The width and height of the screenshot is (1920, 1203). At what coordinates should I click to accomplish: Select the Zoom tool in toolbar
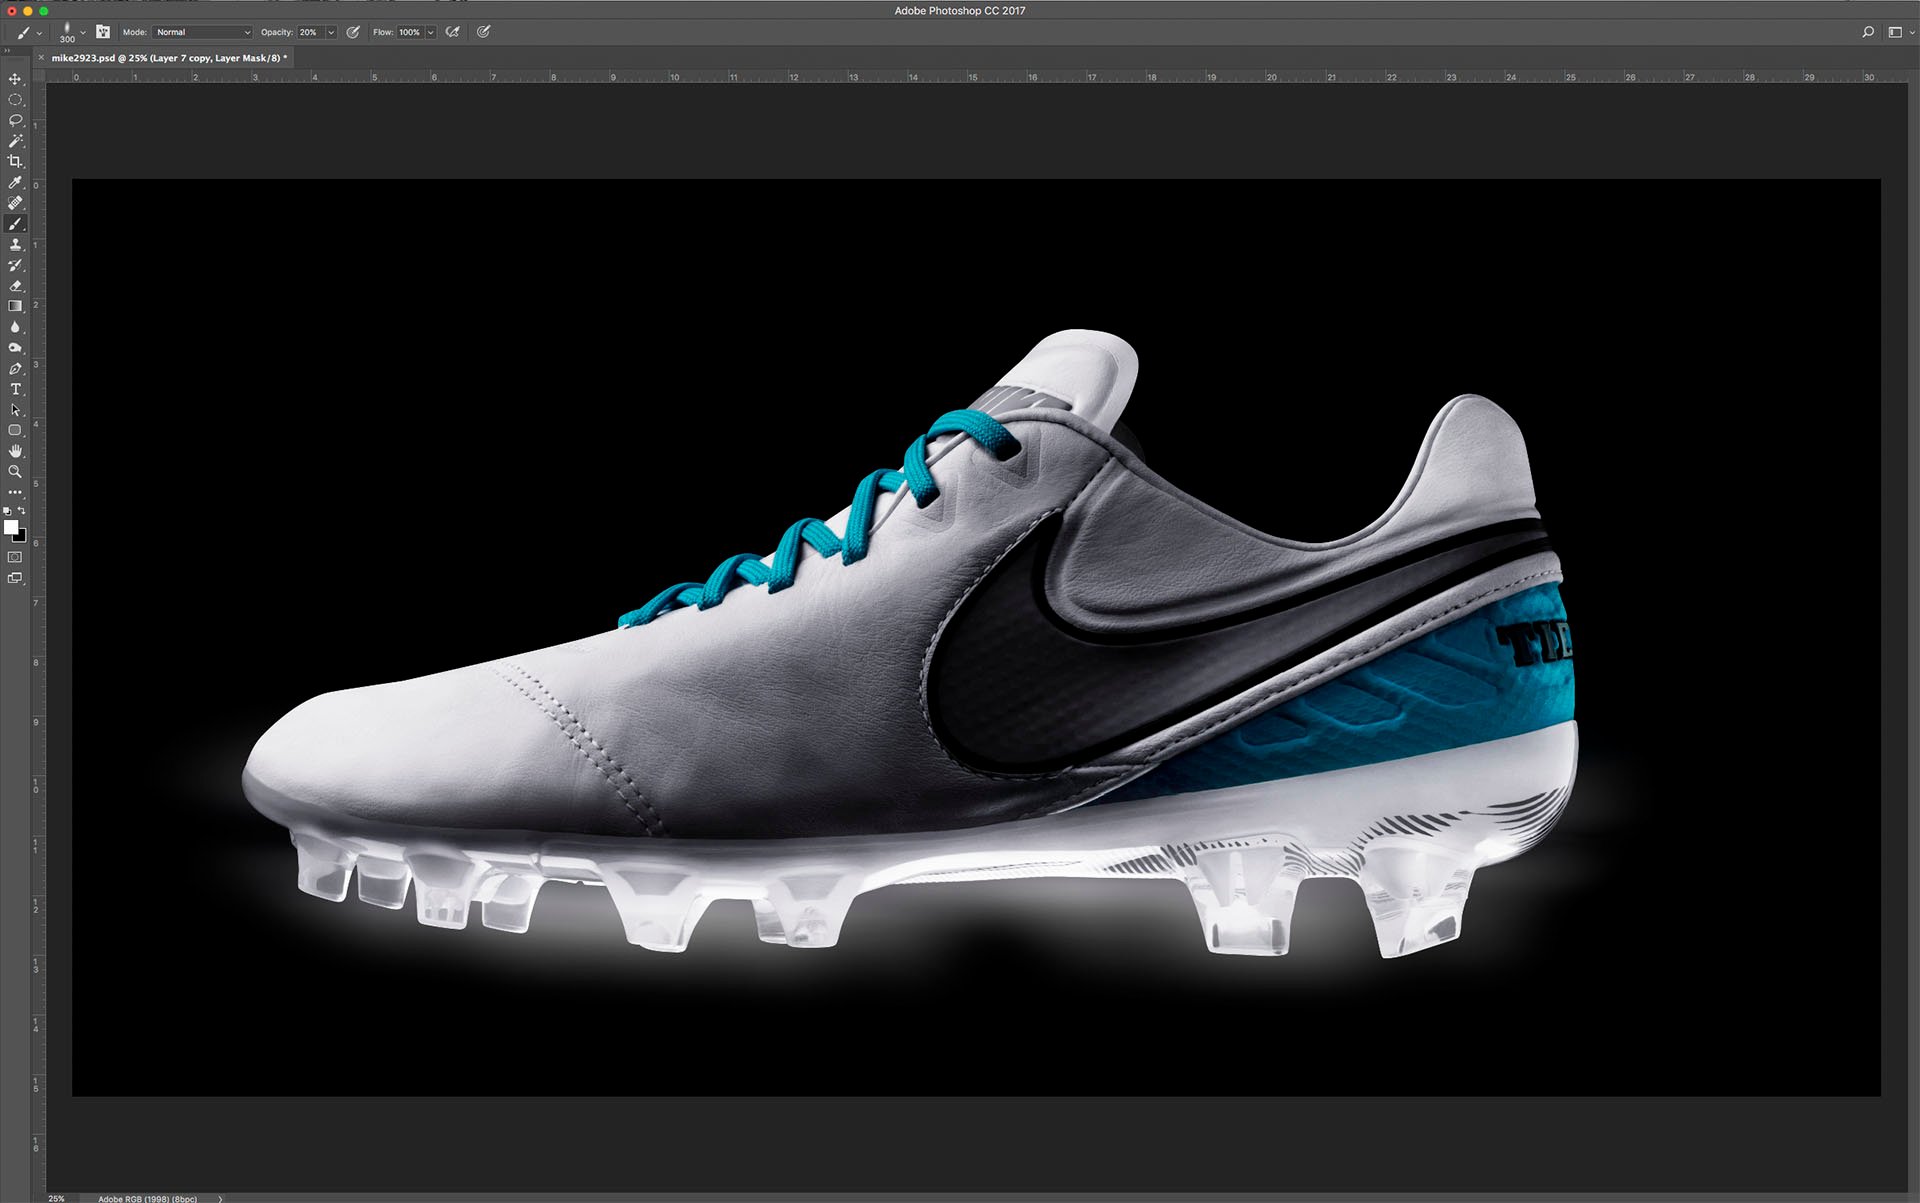15,472
